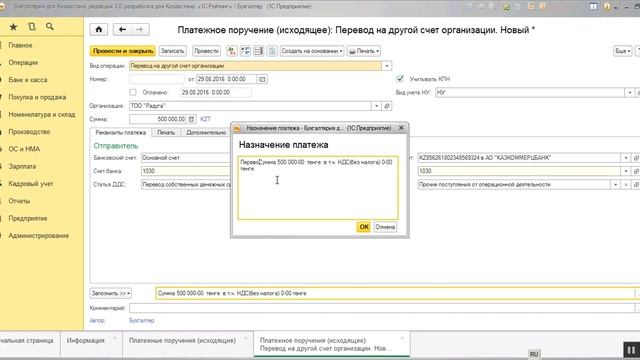This screenshot has width=640, height=360.
Task: Expand the recipient 1030 account dropdown
Action: [x=626, y=171]
